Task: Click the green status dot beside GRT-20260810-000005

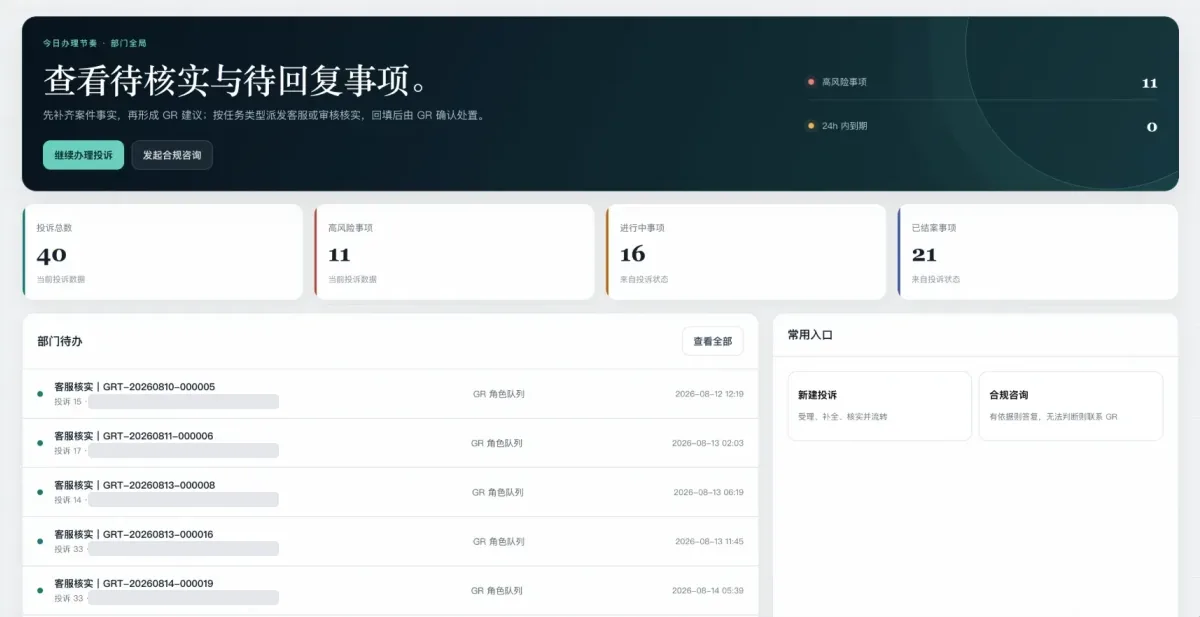Action: click(x=40, y=394)
